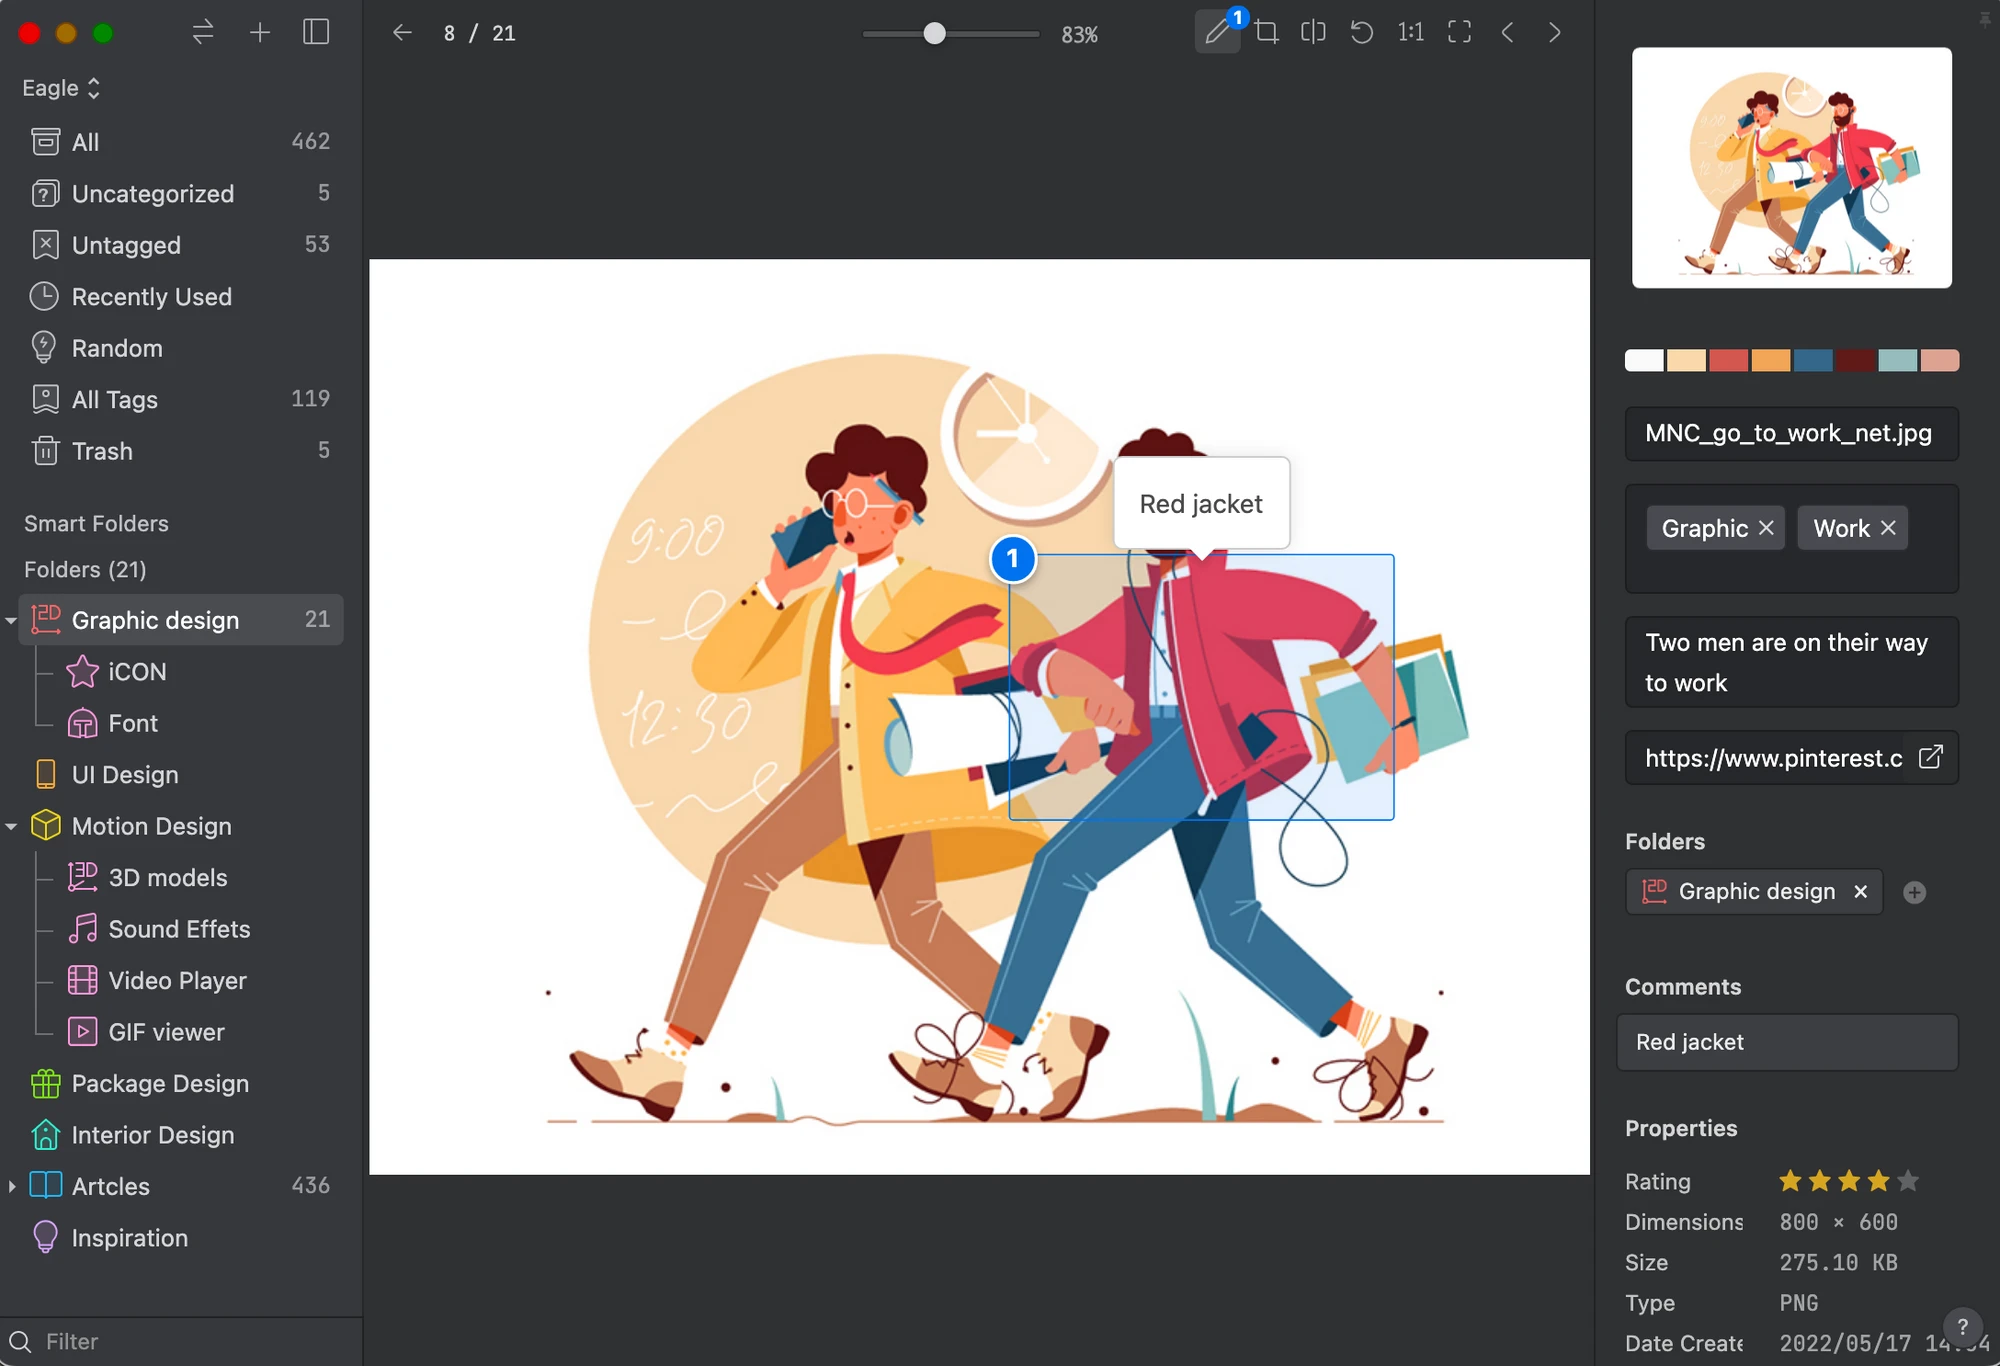Click the red color swatch
Screen dimensions: 2000x1366
pos(1728,361)
